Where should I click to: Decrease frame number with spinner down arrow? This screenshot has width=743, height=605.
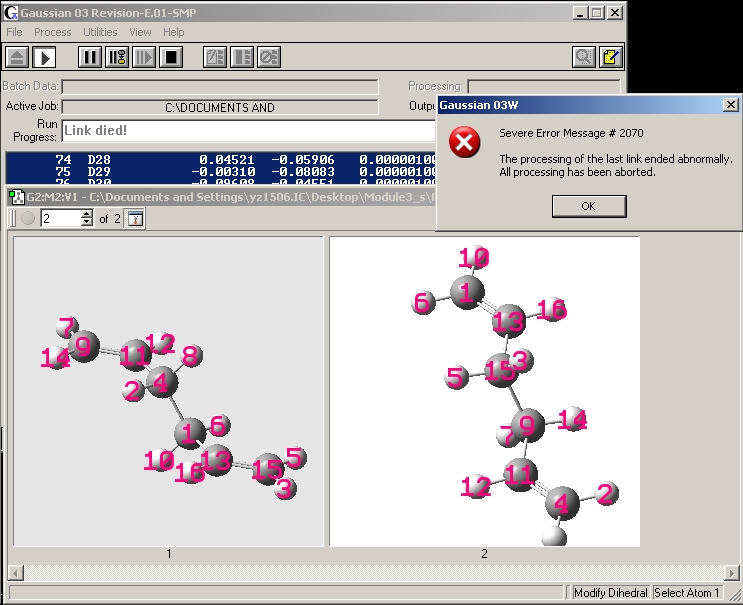[86, 222]
